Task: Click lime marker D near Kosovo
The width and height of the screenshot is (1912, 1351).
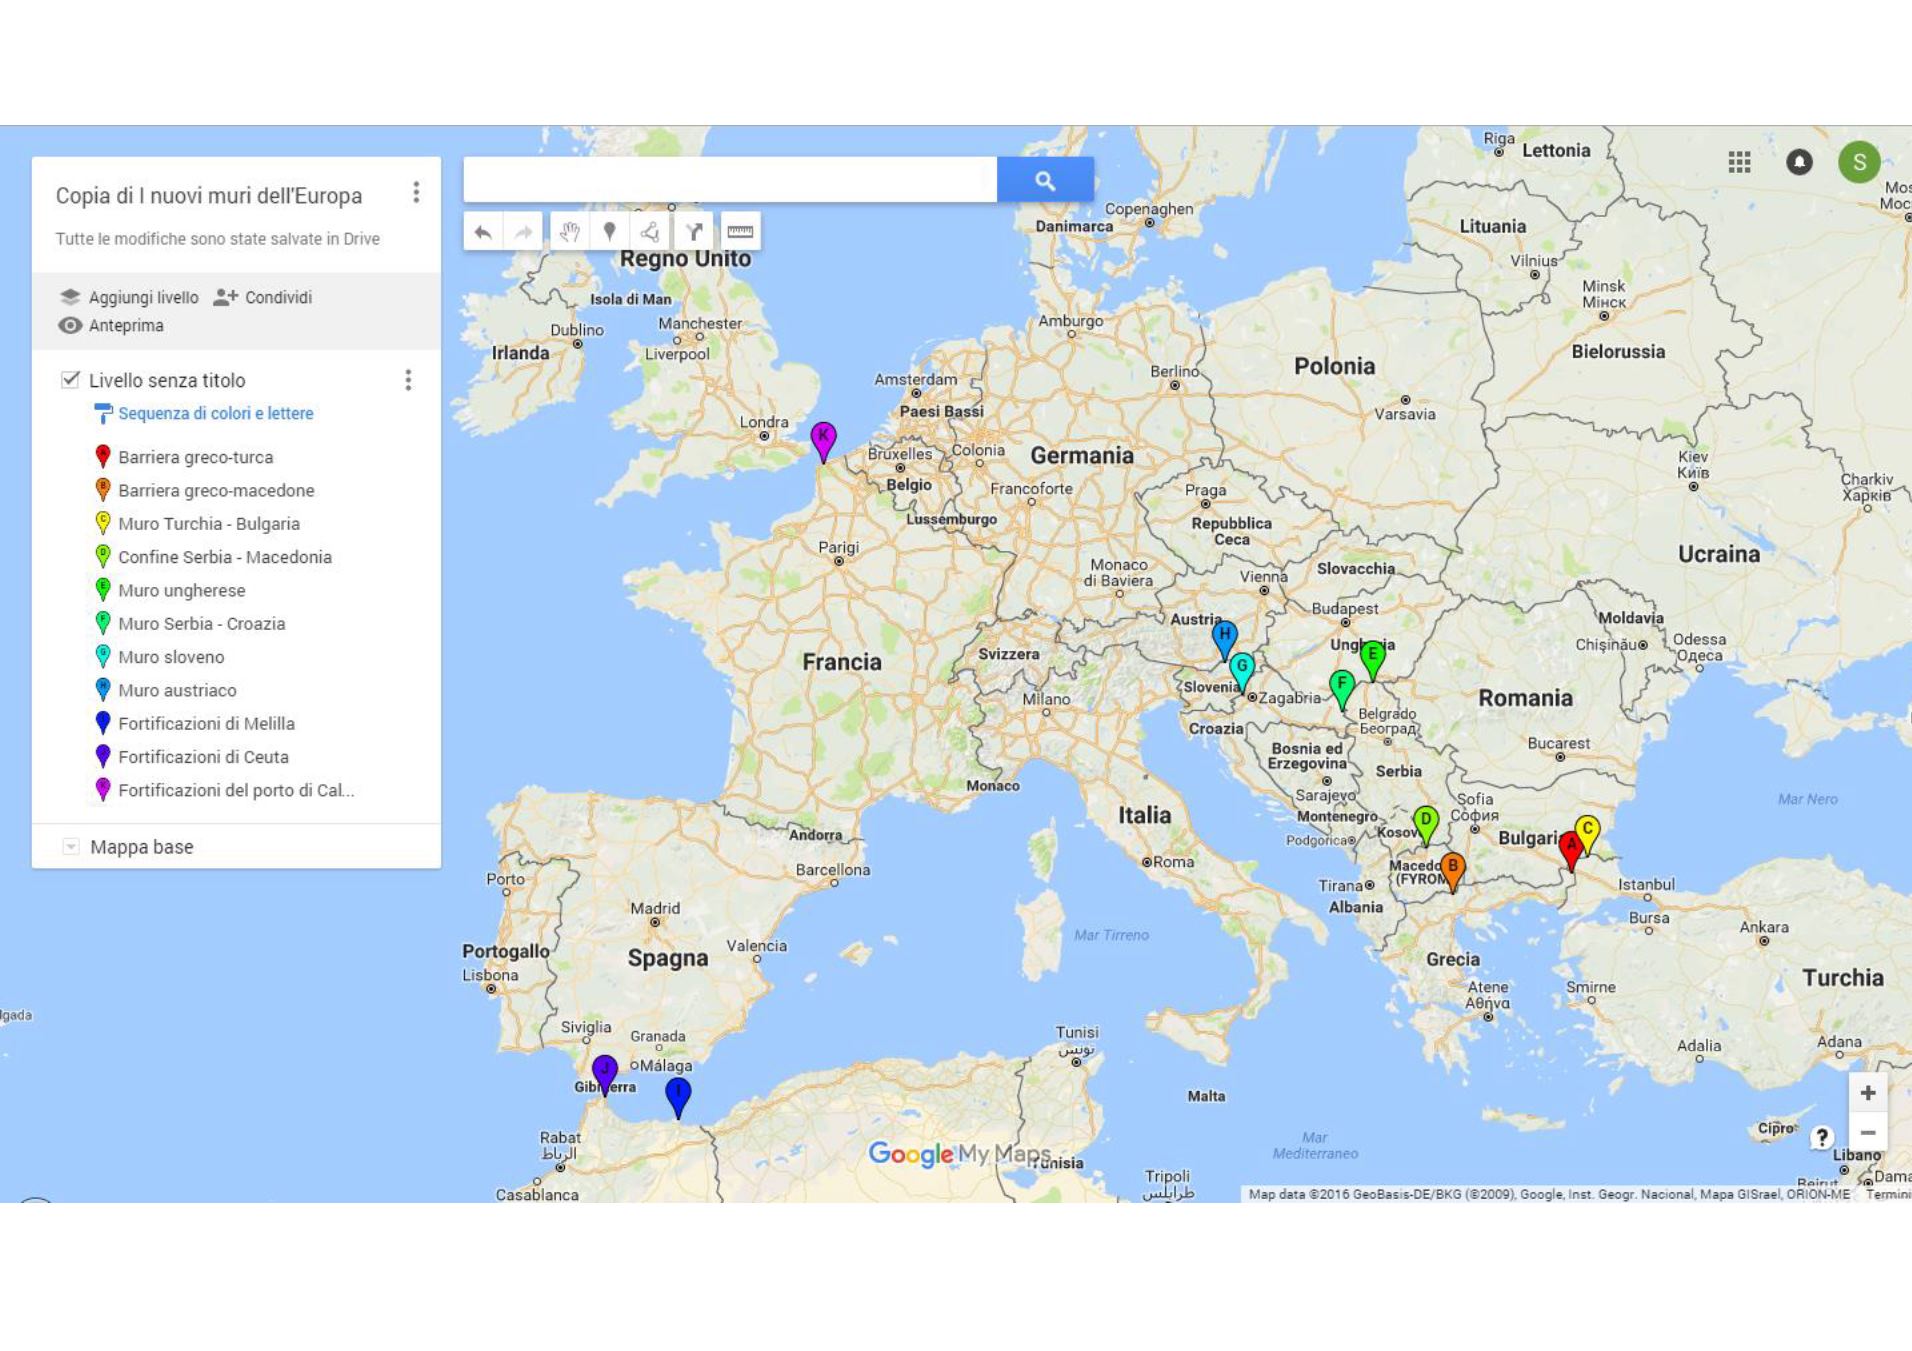Action: click(1426, 822)
